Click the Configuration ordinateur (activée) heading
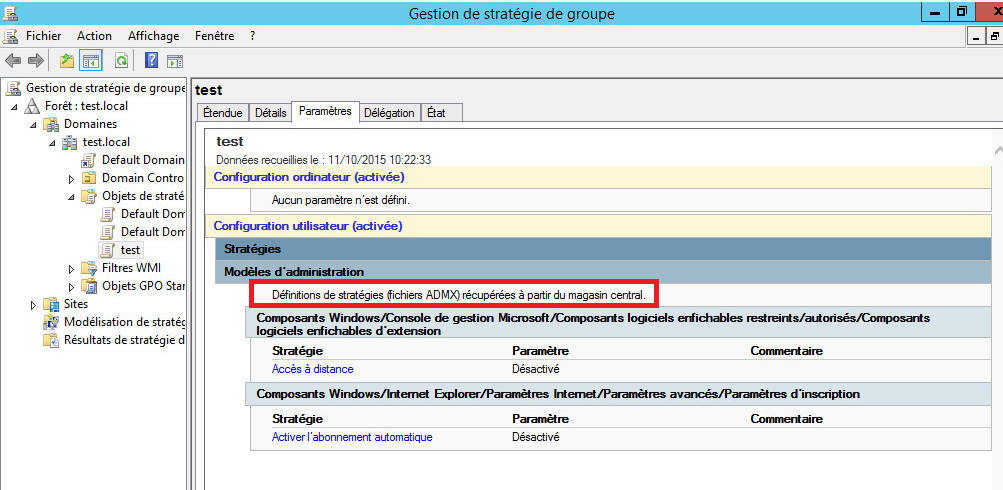The height and width of the screenshot is (490, 1003). coord(307,177)
